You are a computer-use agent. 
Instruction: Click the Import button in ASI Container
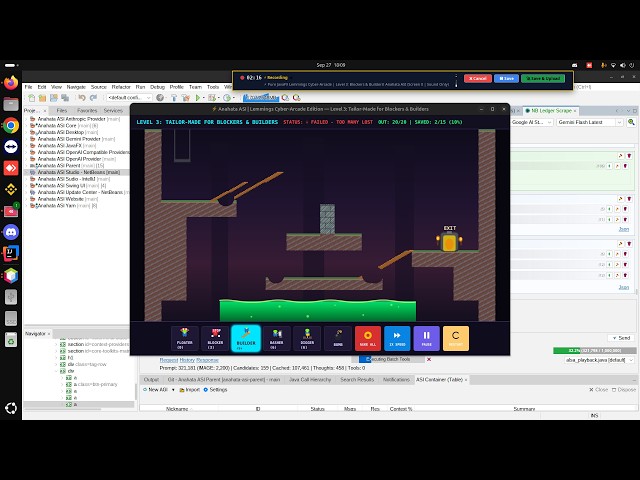[189, 390]
